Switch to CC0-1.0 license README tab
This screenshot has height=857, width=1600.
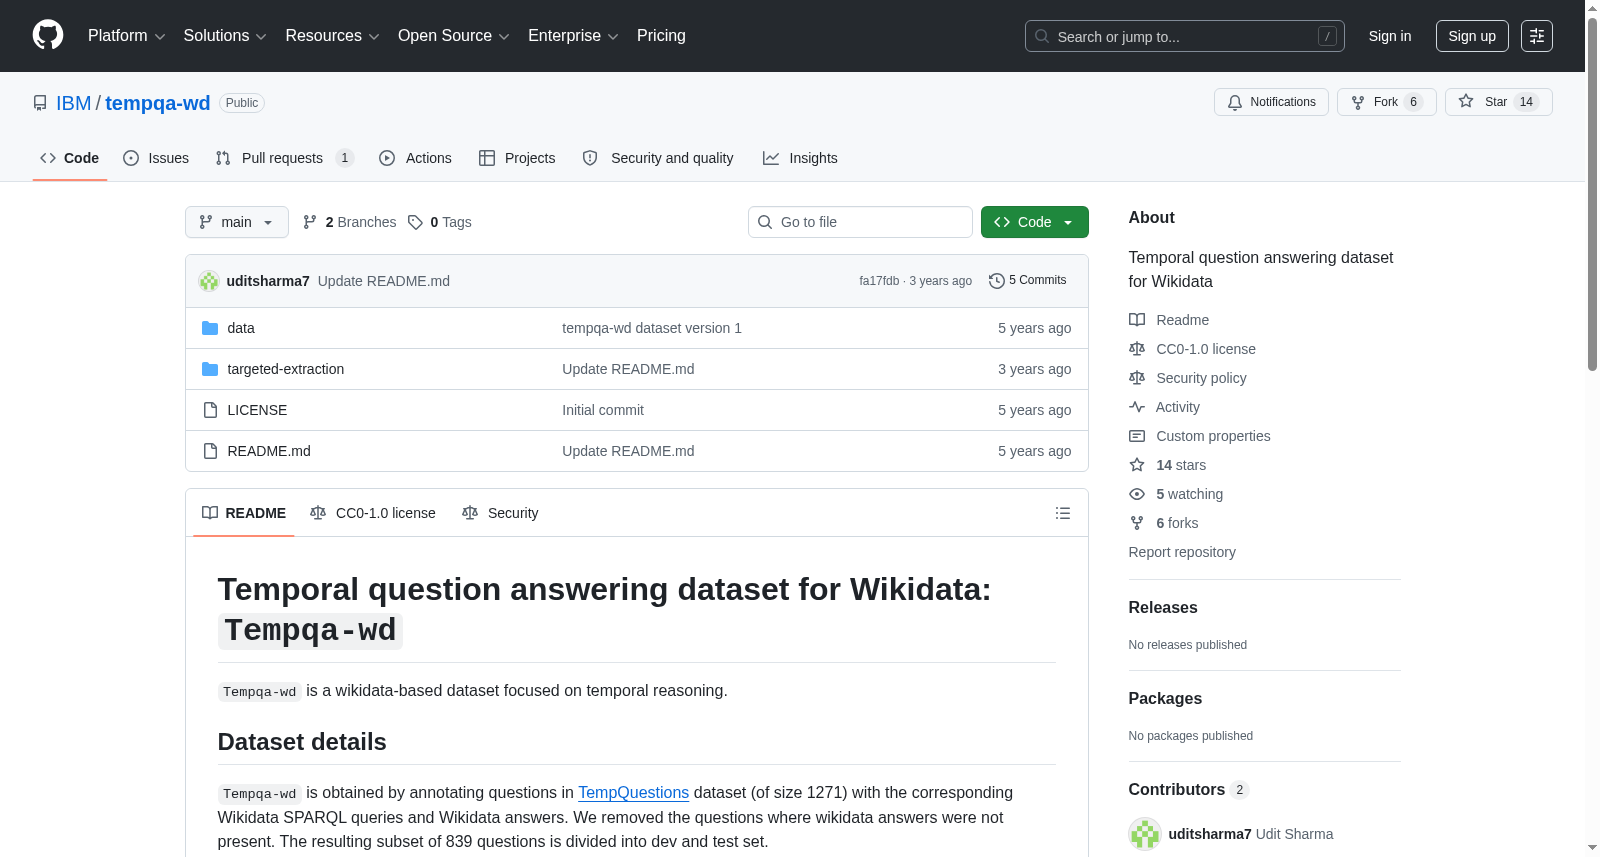373,513
